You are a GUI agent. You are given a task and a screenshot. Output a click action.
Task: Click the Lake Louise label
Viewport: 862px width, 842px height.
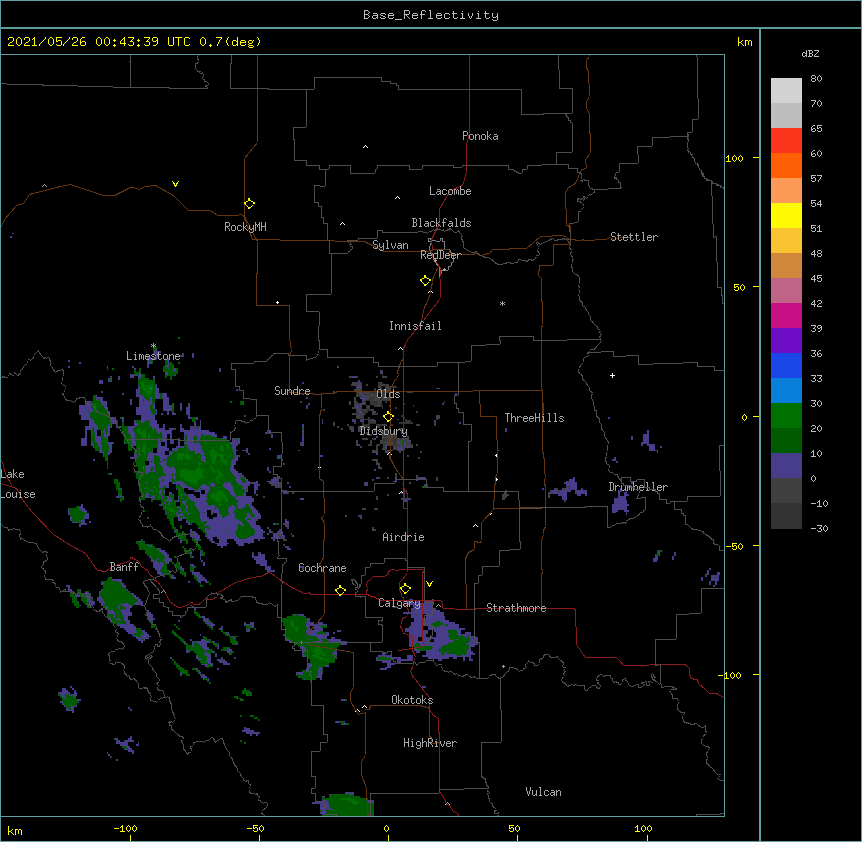tap(18, 484)
